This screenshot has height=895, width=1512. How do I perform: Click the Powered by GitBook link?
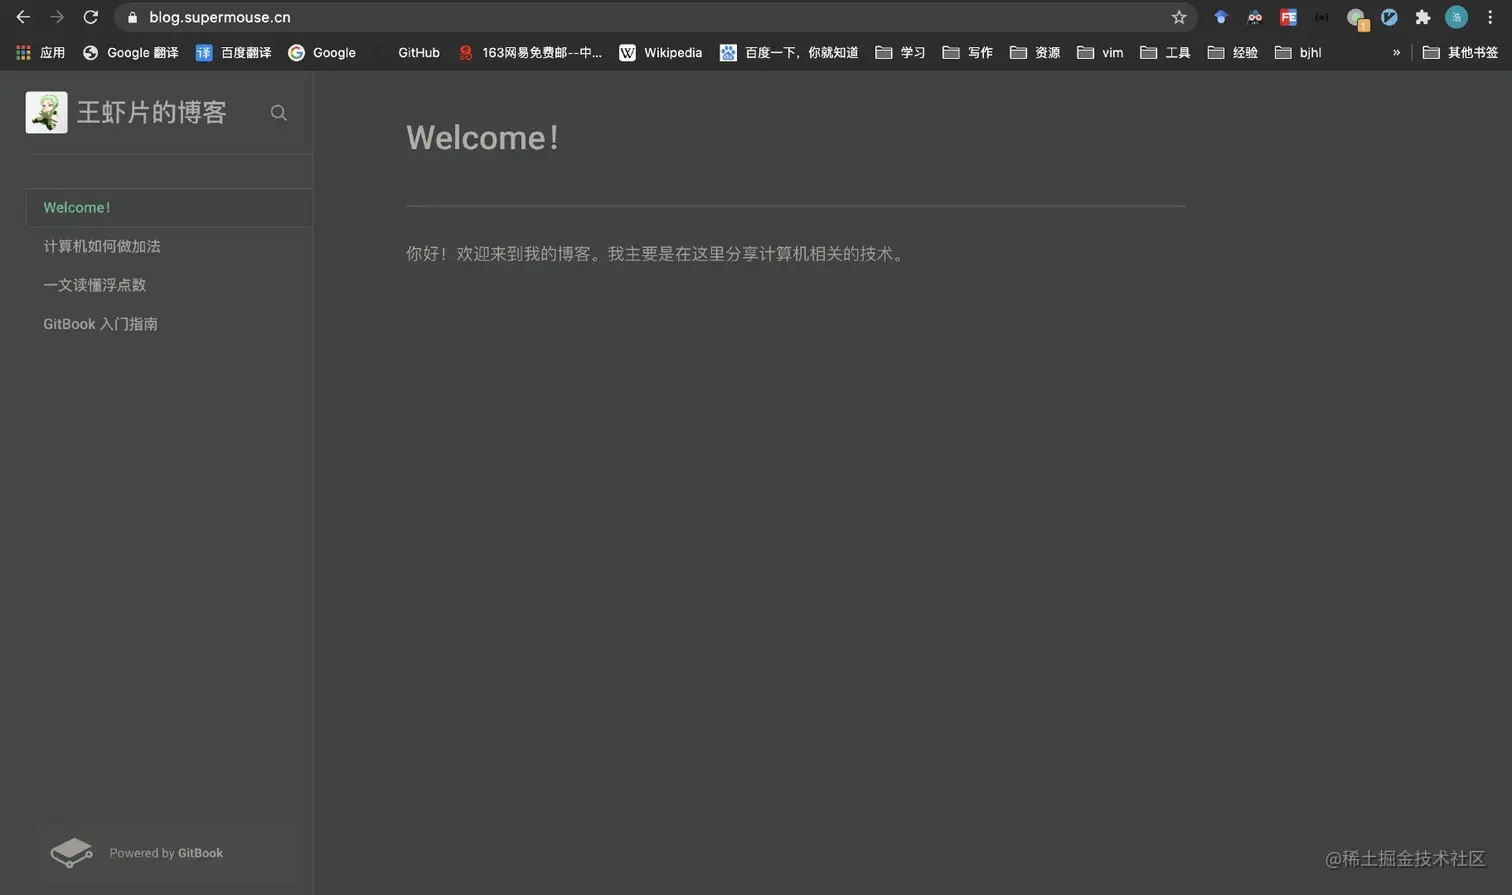[166, 853]
